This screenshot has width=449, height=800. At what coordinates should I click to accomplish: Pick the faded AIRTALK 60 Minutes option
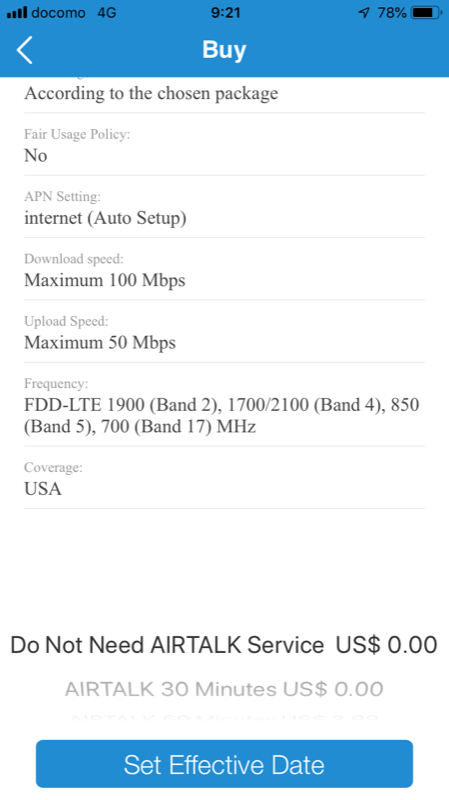(x=224, y=719)
